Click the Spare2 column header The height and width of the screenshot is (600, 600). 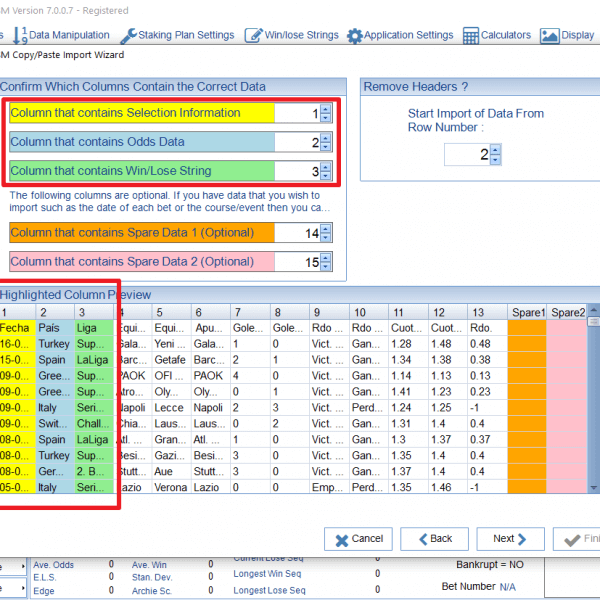567,312
